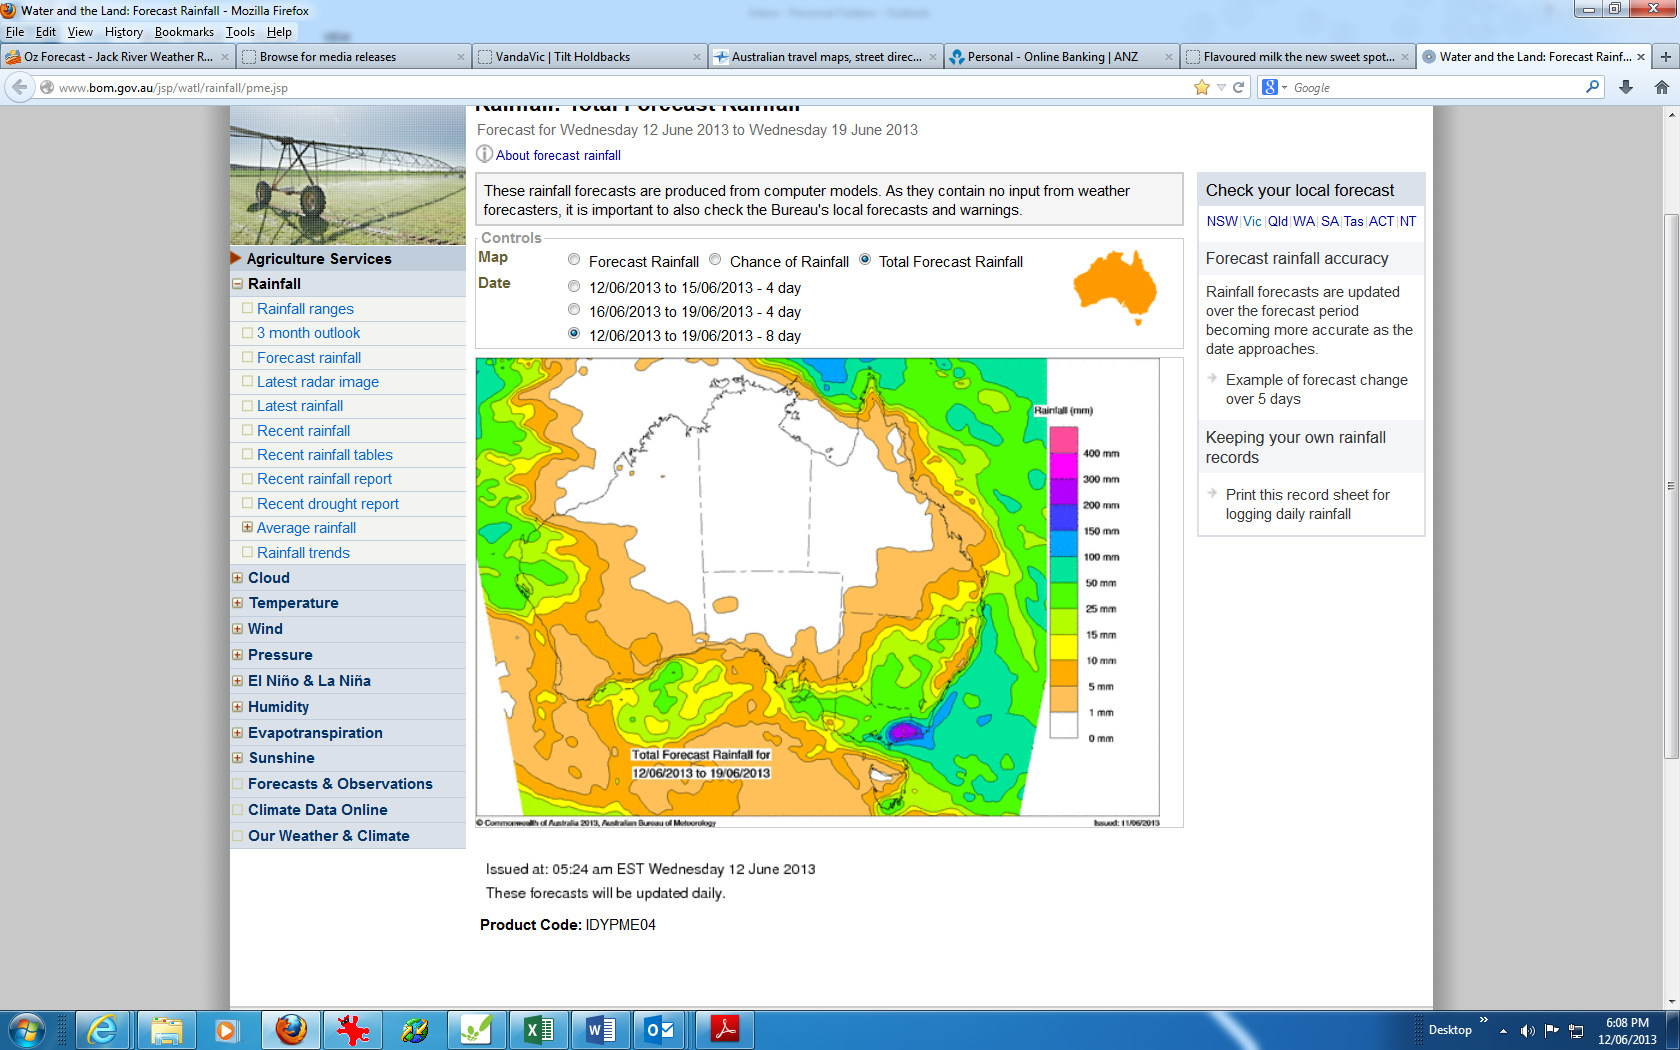Go to Firefox home page icon

pyautogui.click(x=1661, y=88)
